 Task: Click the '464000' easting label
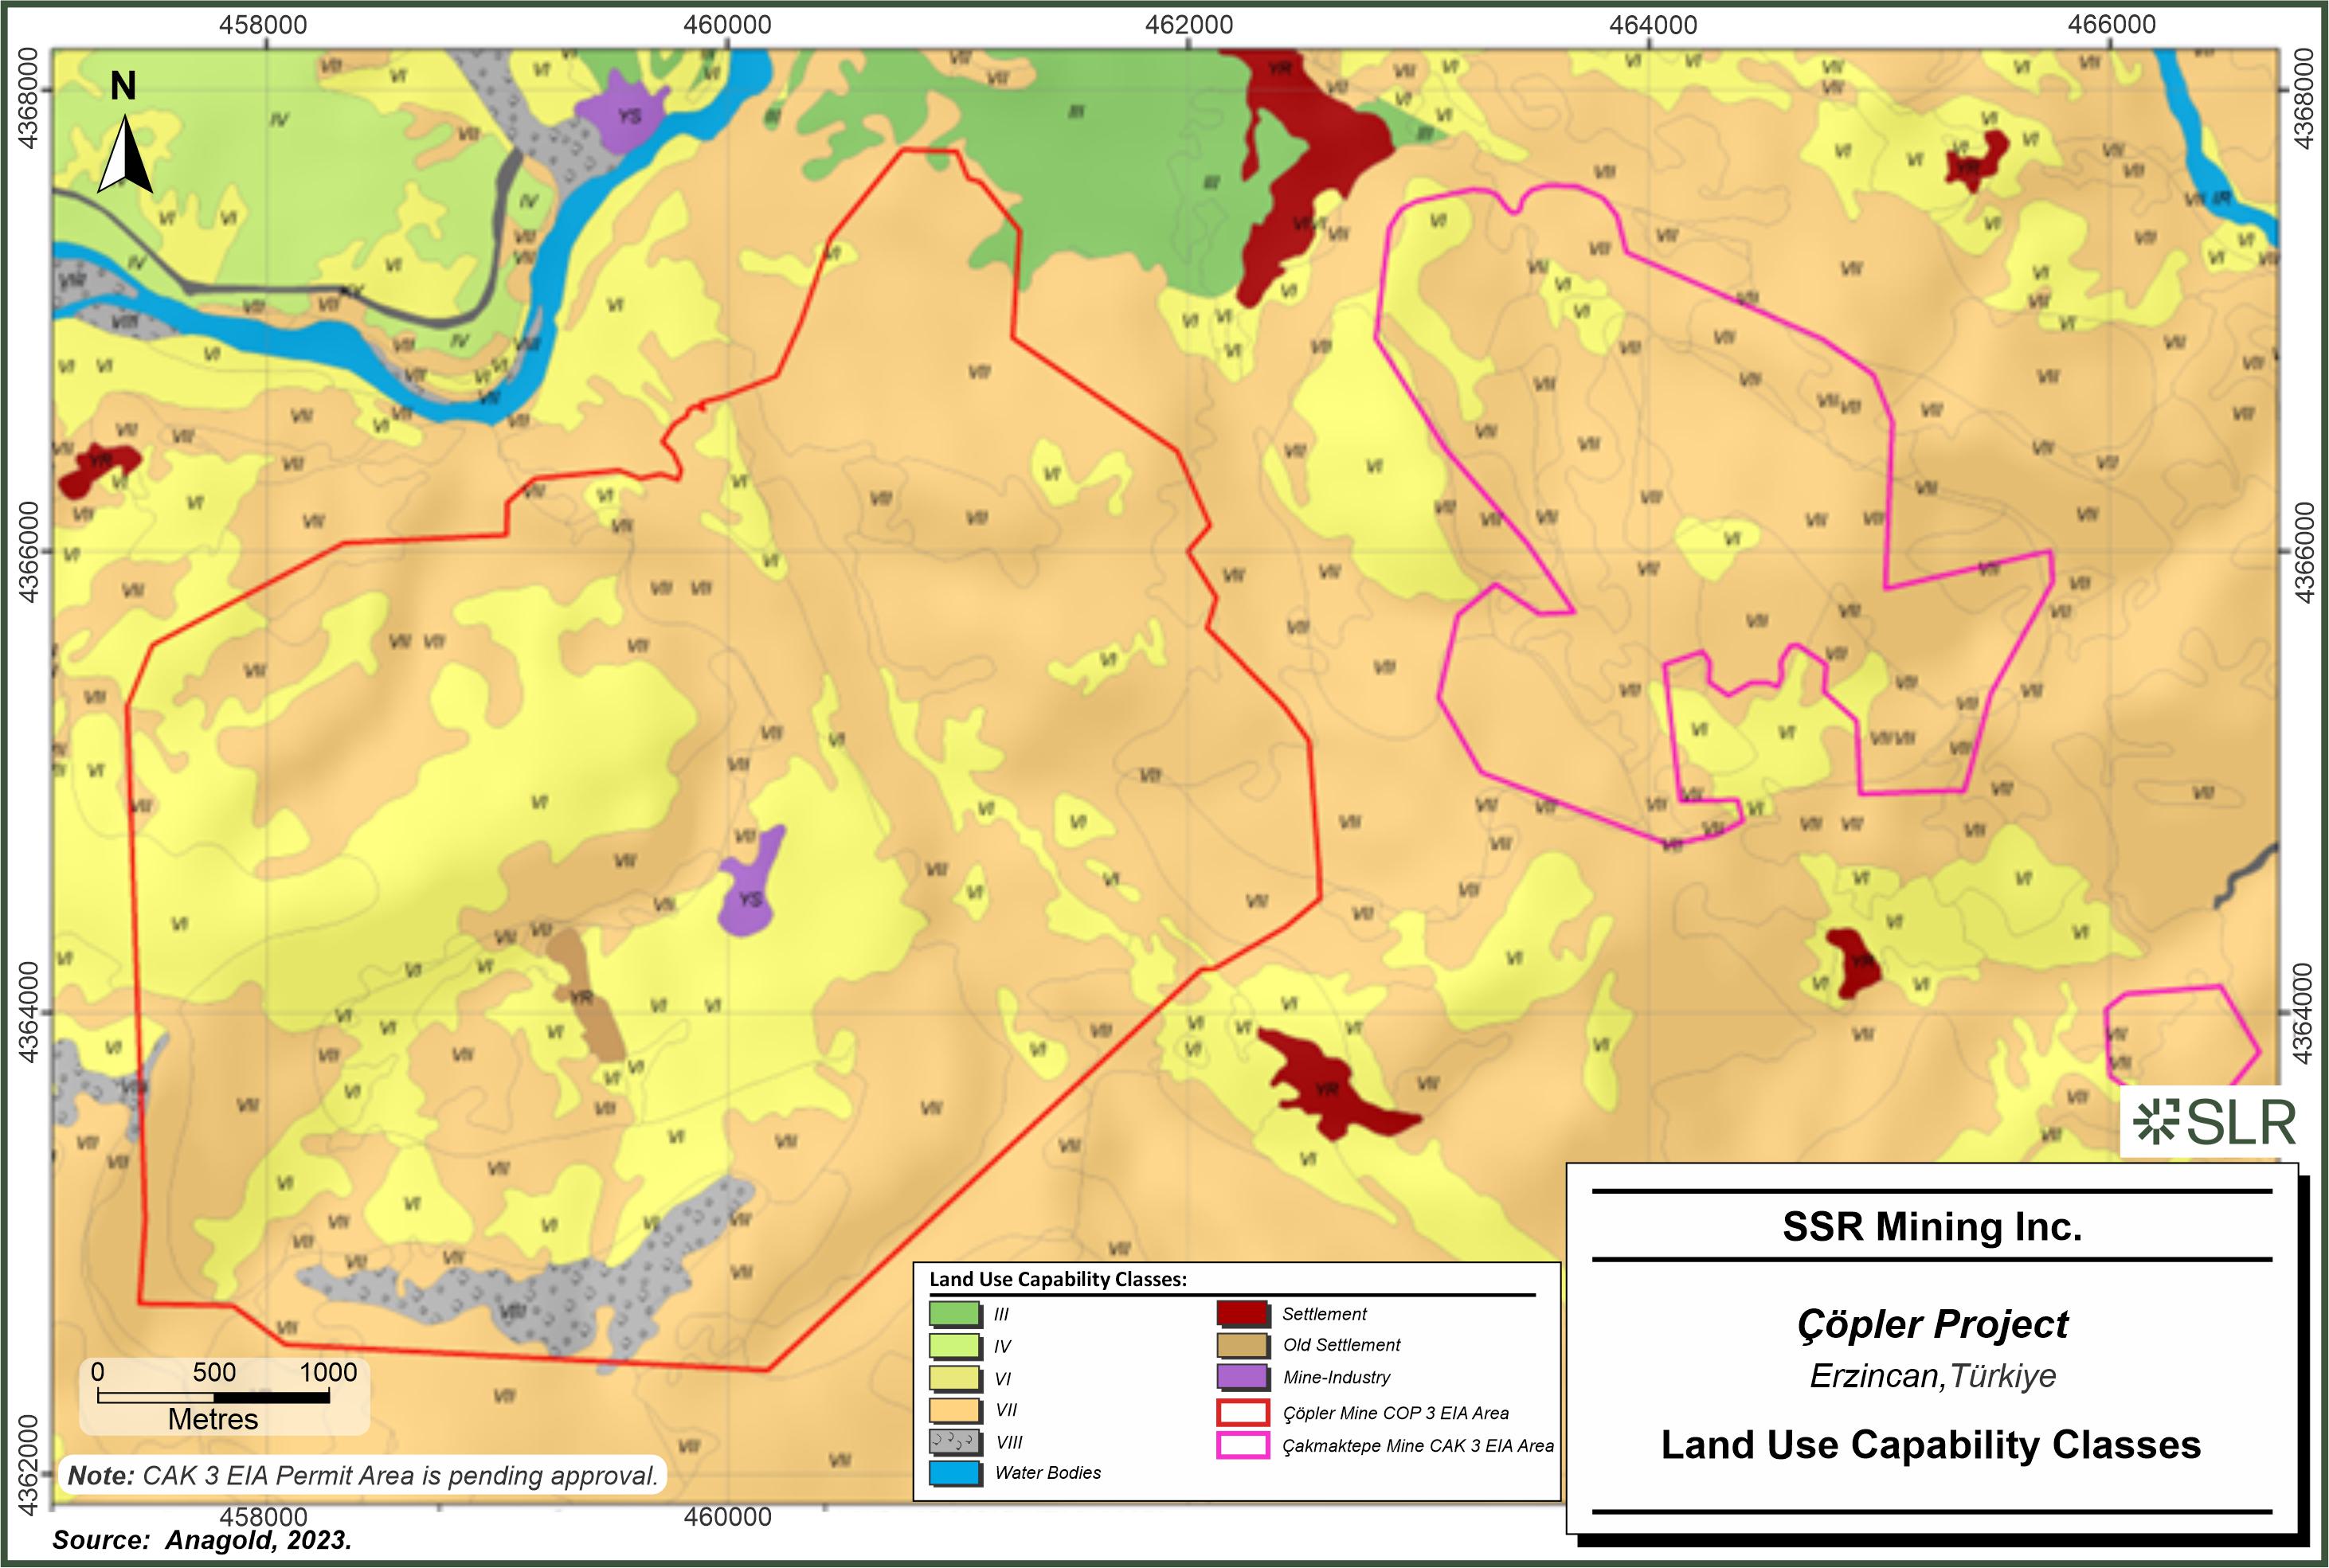(1652, 24)
